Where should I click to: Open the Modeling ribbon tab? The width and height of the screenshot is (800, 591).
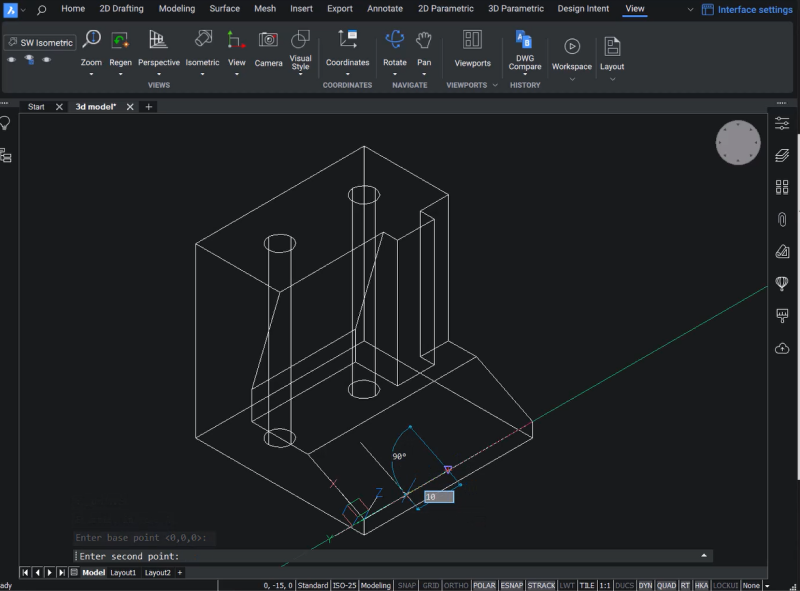click(x=176, y=8)
